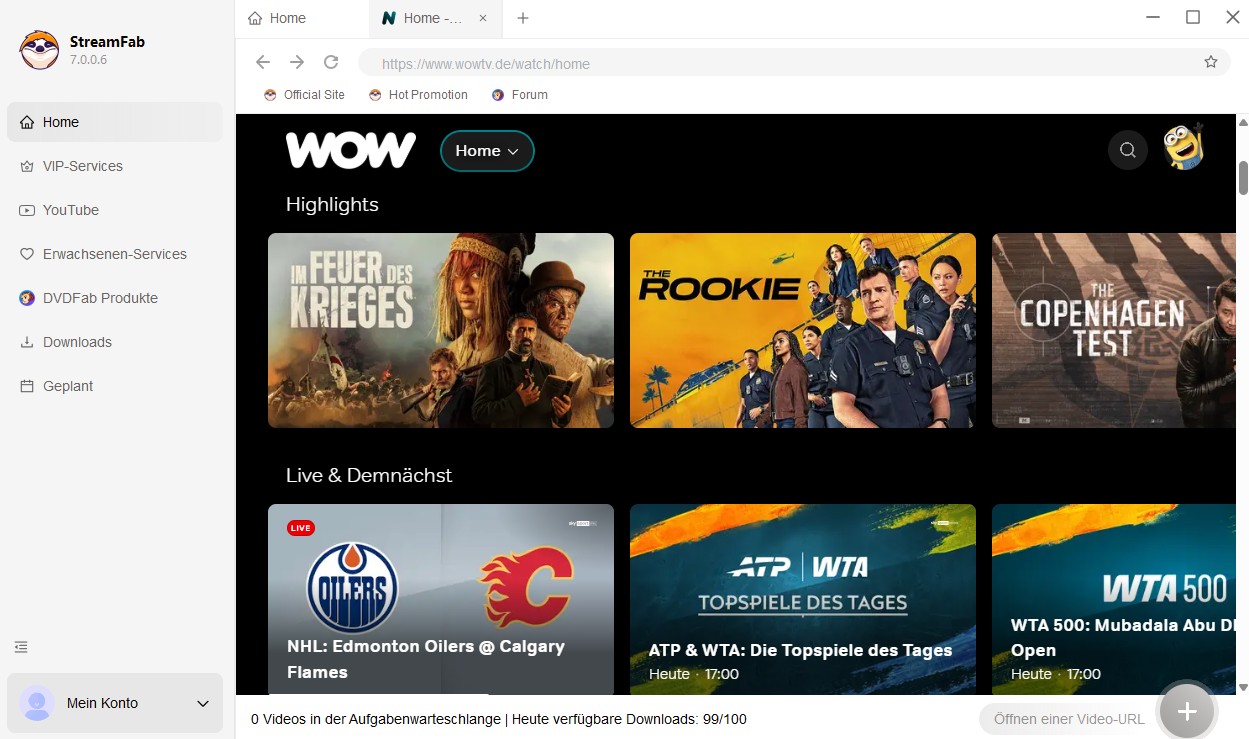
Task: Reload the current page
Action: point(331,62)
